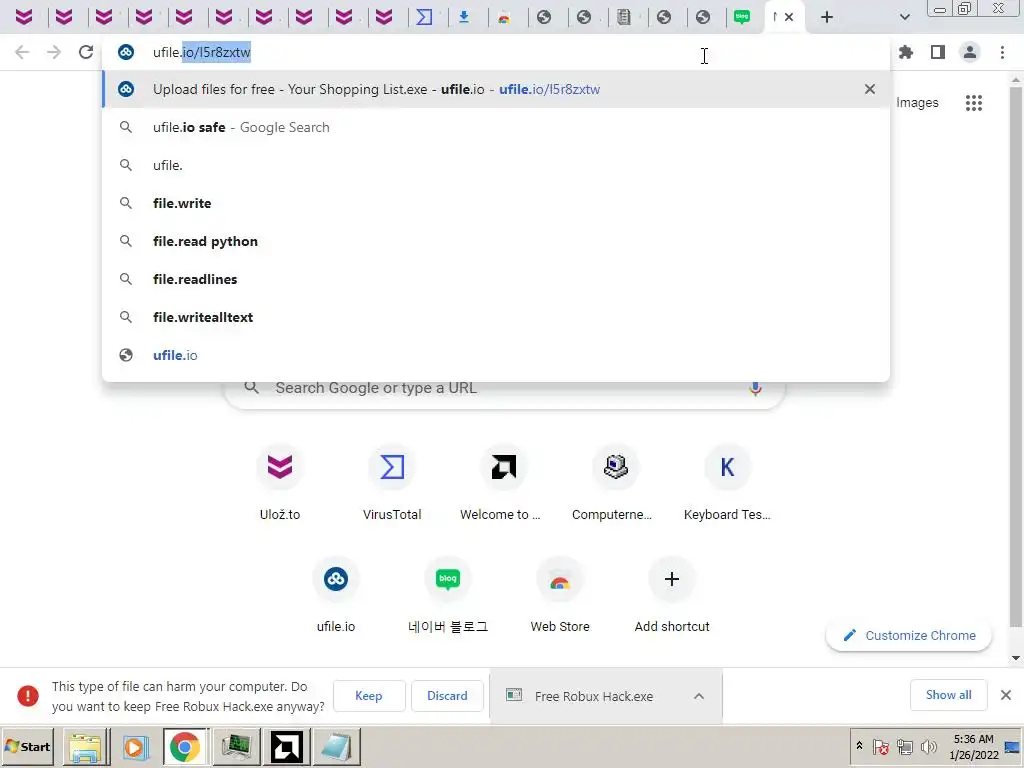Click the Chrome taskbar icon
This screenshot has height=768, width=1024.
pos(185,746)
